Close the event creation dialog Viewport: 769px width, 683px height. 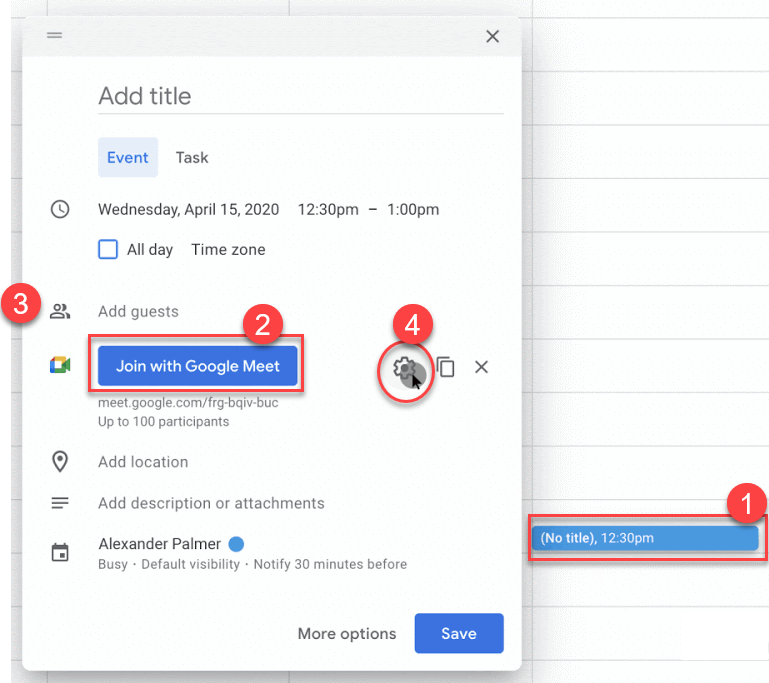[492, 36]
